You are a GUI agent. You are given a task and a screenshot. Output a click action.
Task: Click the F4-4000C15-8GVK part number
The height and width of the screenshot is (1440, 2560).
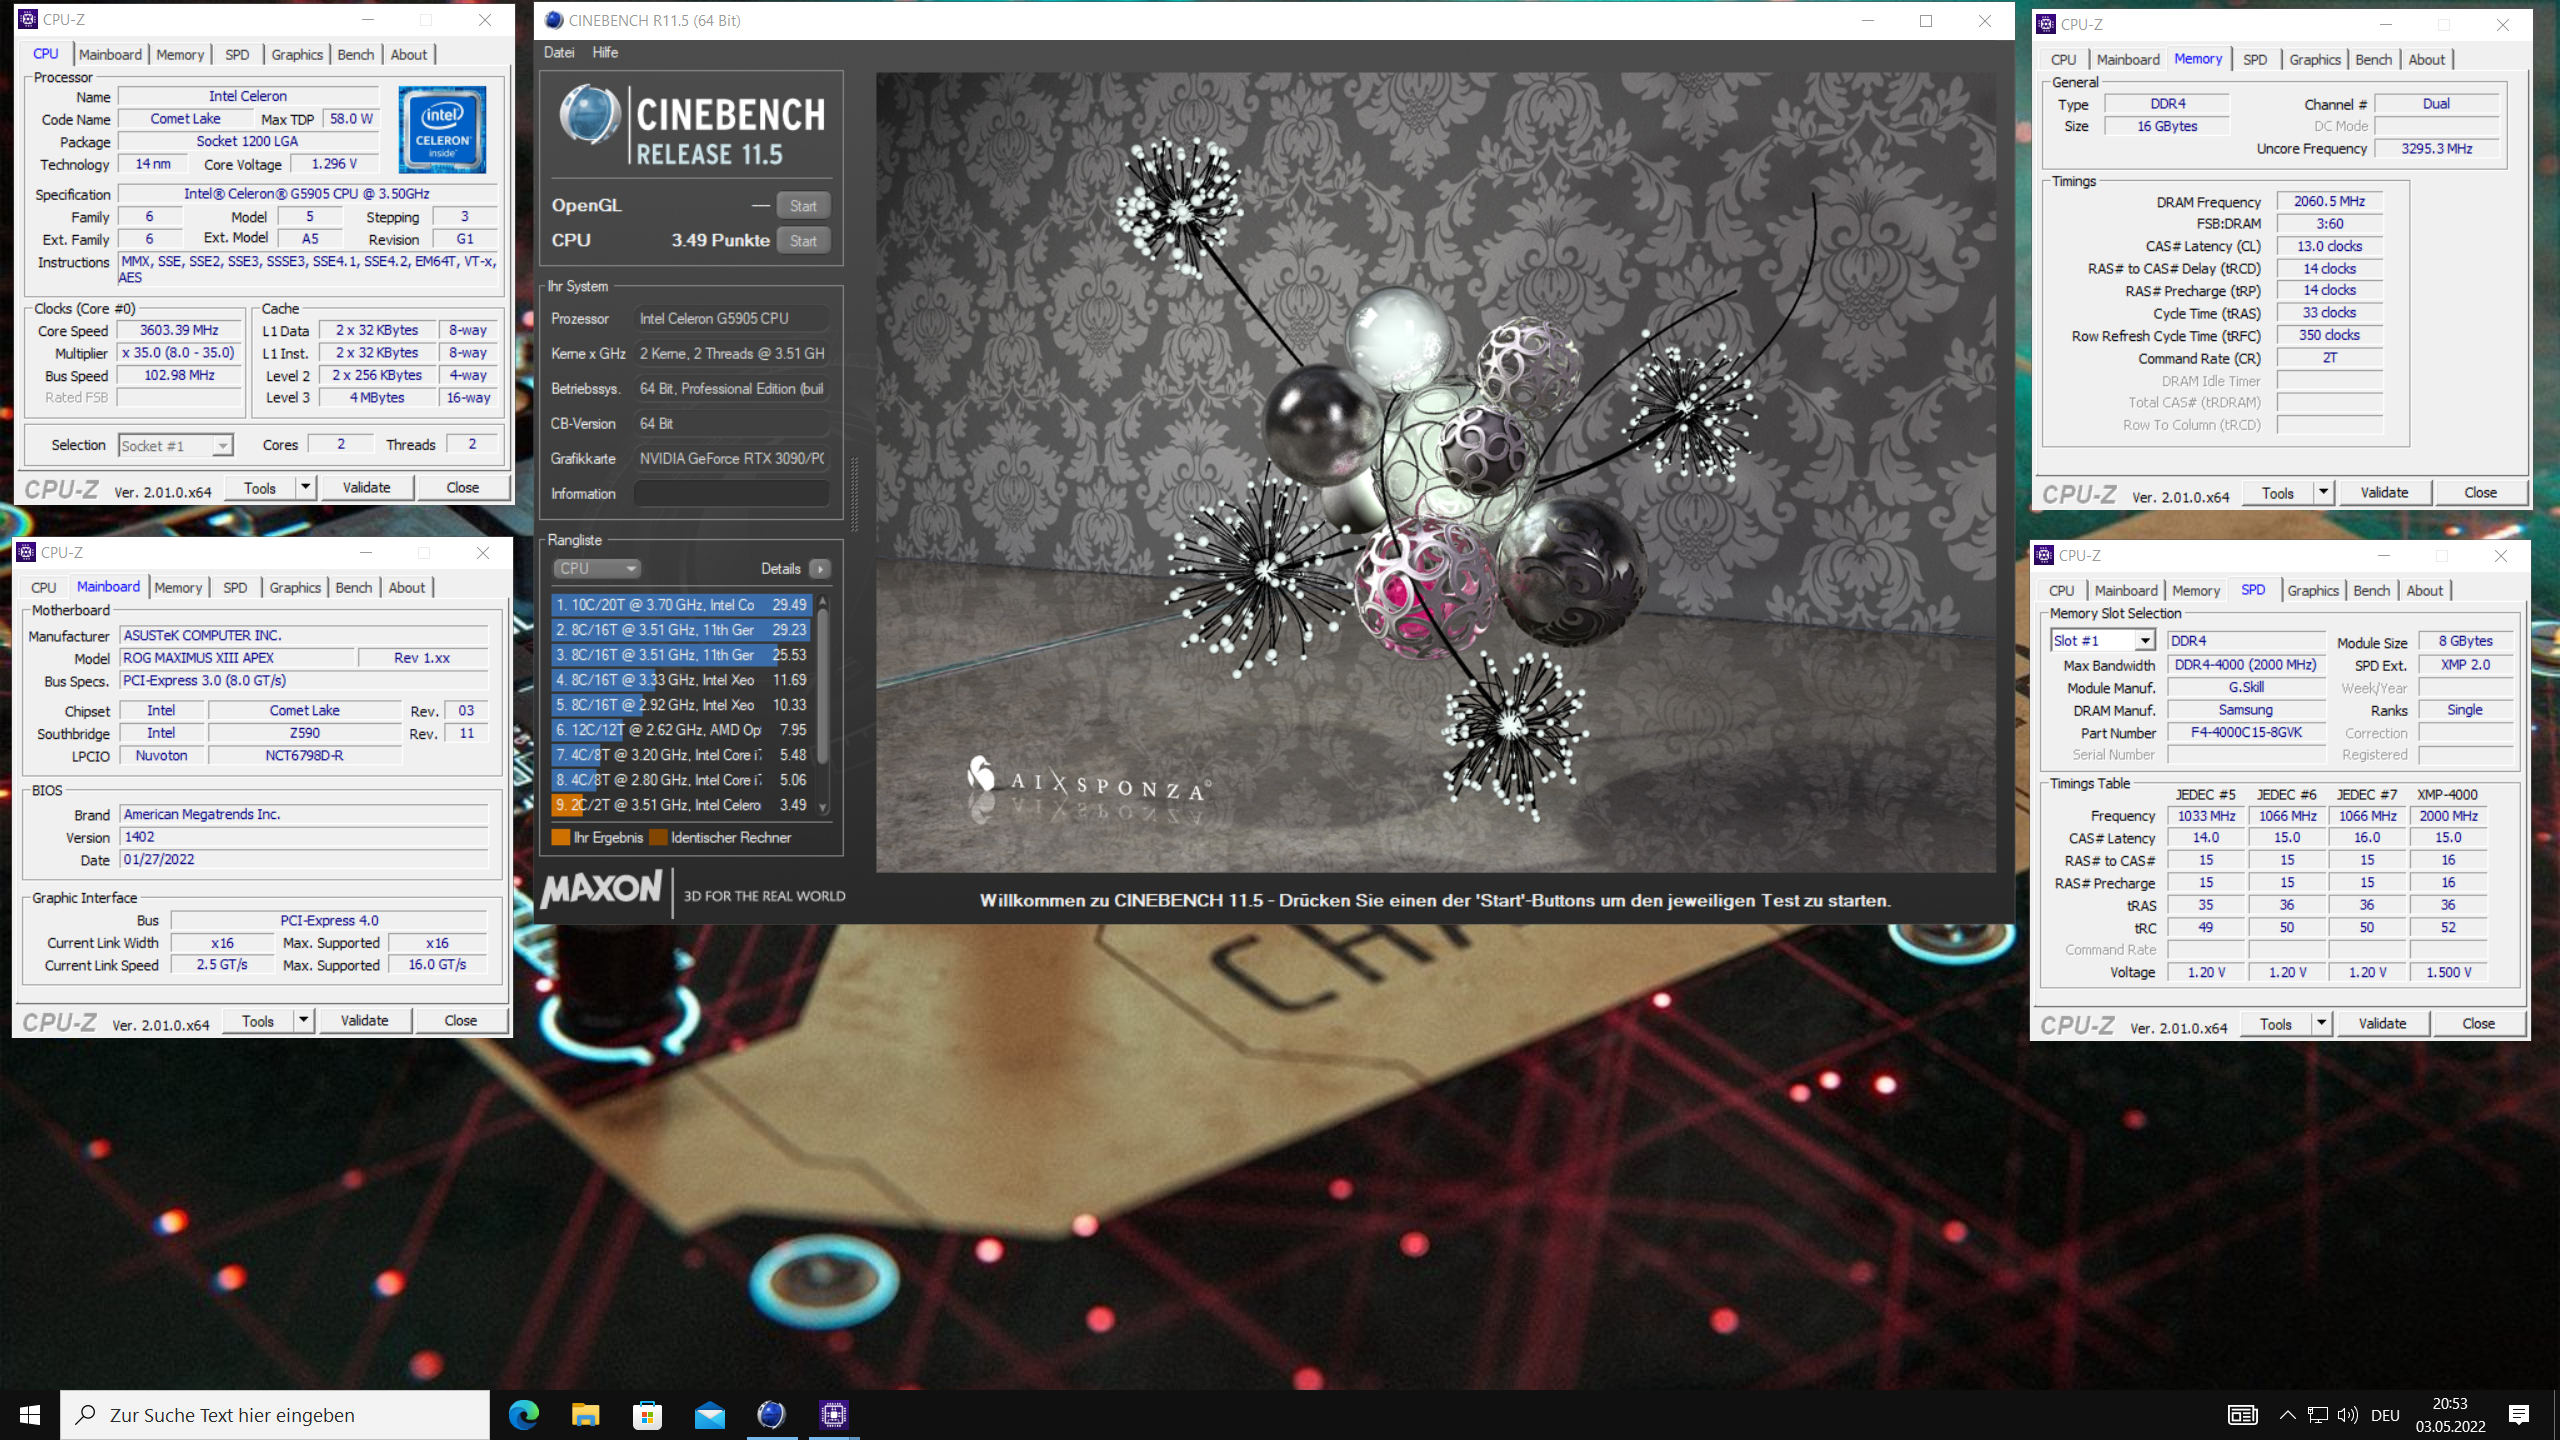(2246, 732)
